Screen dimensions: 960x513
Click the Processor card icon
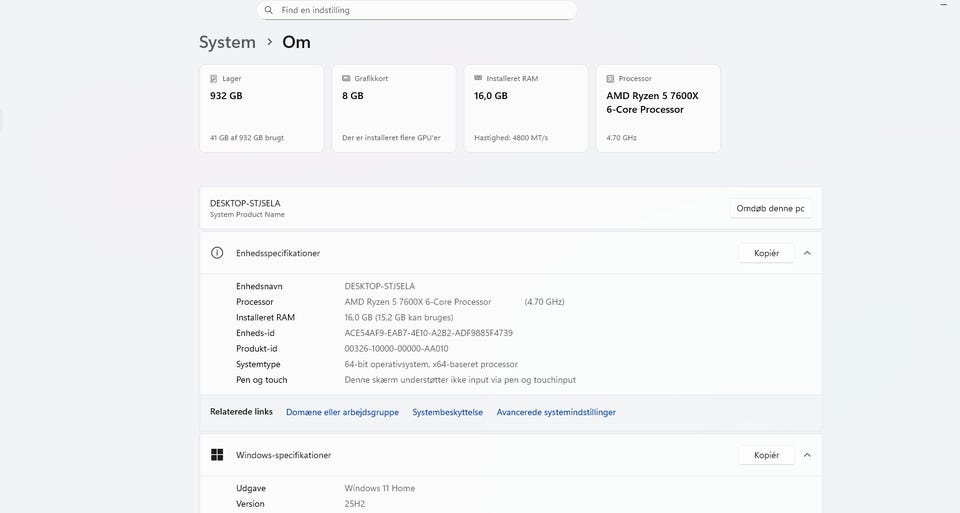[610, 78]
